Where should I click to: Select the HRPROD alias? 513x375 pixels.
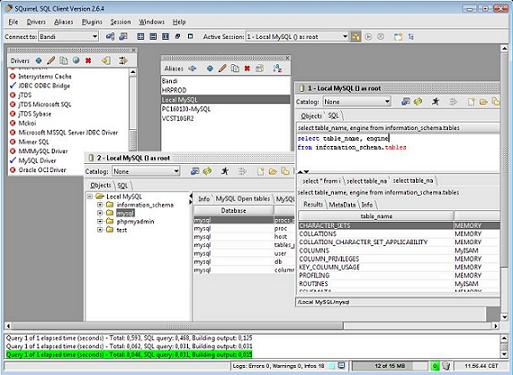coord(226,90)
